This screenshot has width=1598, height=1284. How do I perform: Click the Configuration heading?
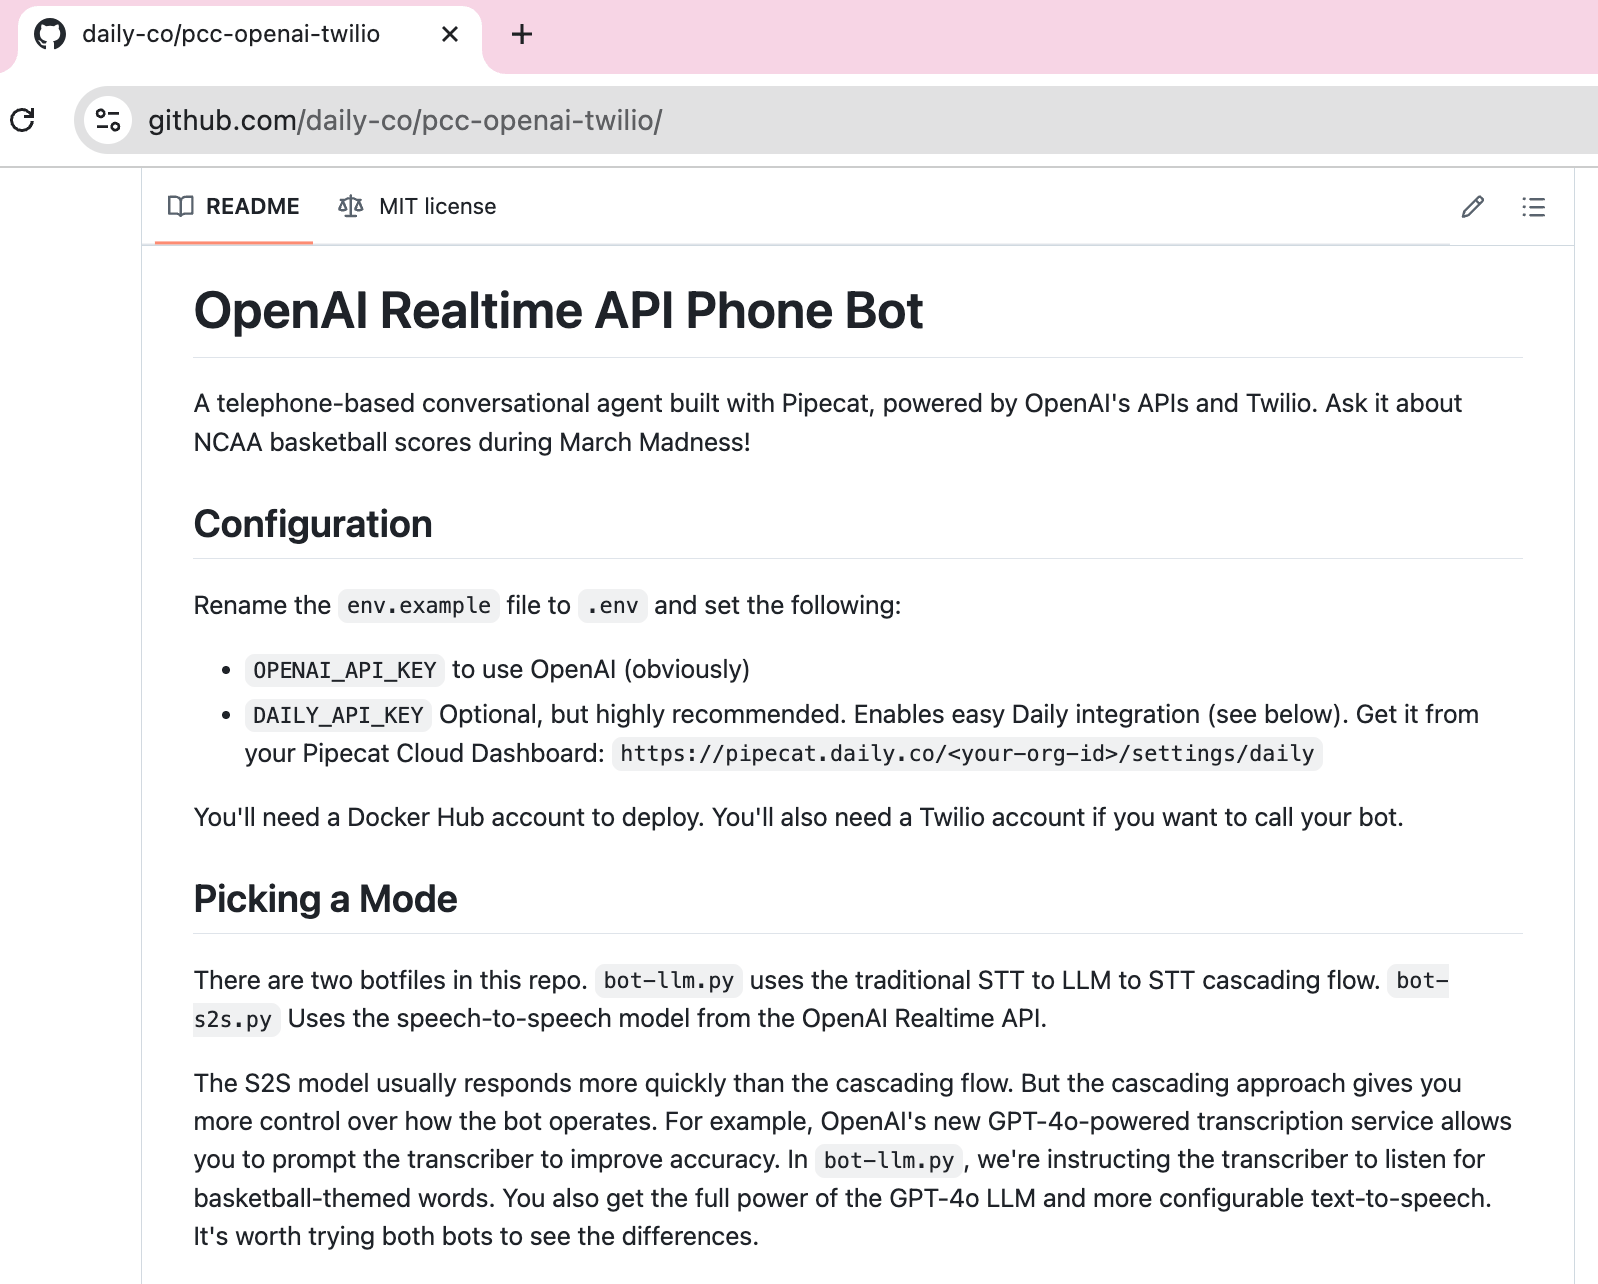(313, 524)
